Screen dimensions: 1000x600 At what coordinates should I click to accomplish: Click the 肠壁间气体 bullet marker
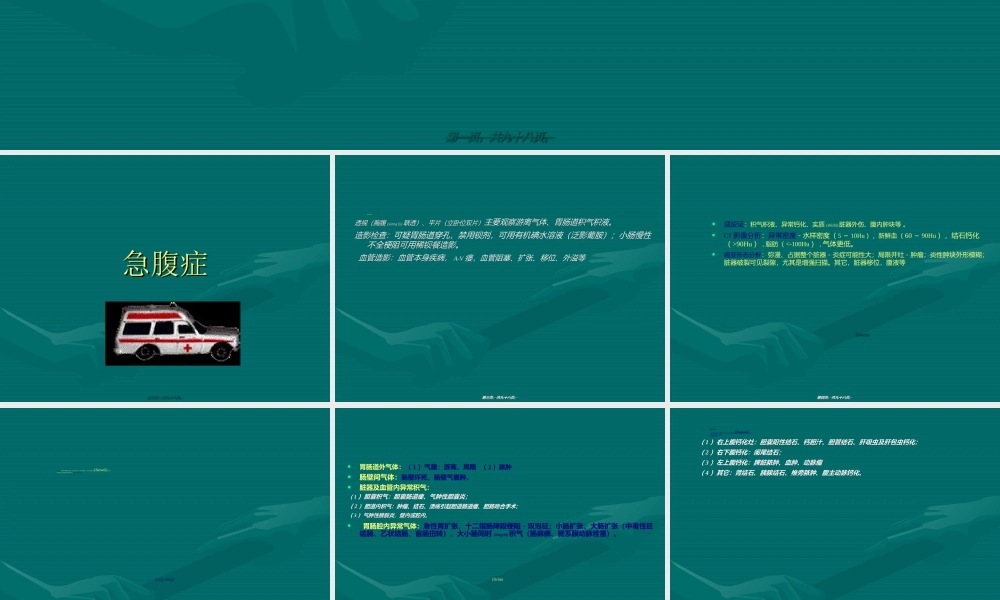click(348, 477)
